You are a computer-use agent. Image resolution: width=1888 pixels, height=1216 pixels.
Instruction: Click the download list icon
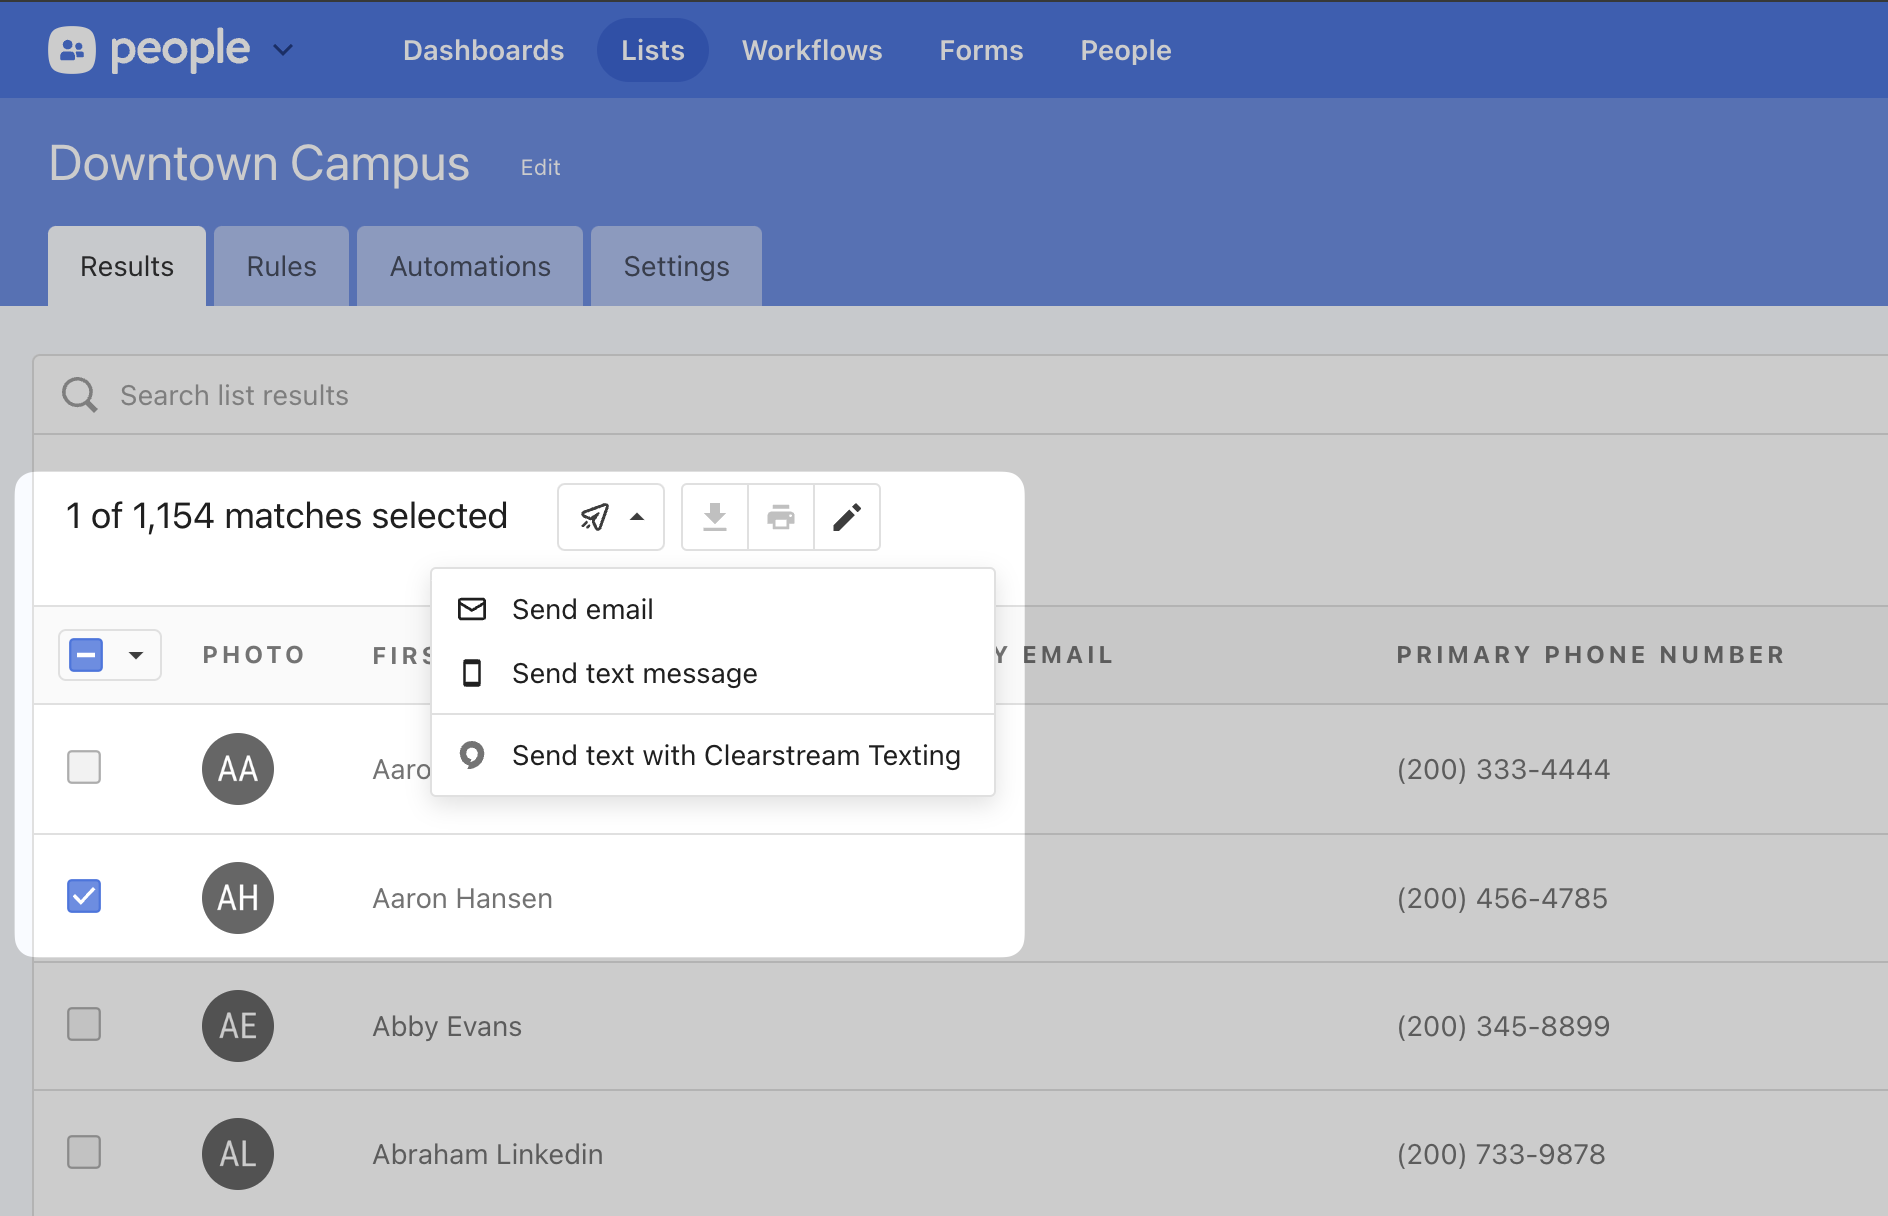coord(714,517)
